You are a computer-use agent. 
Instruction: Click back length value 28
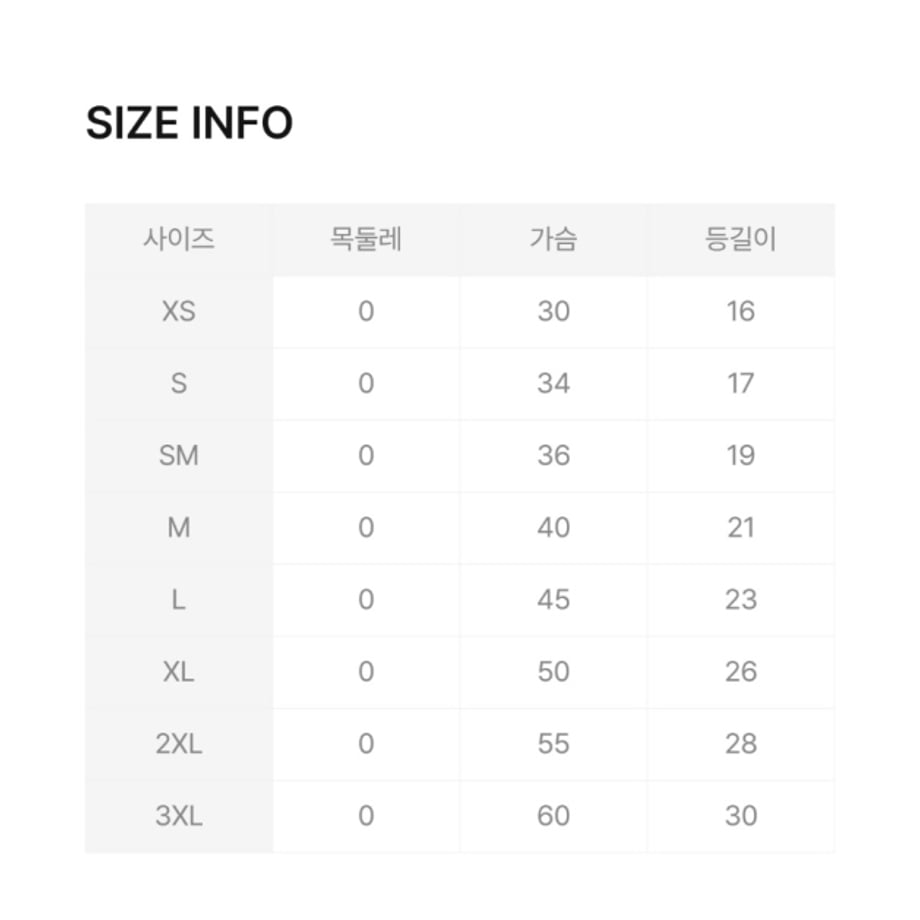740,744
